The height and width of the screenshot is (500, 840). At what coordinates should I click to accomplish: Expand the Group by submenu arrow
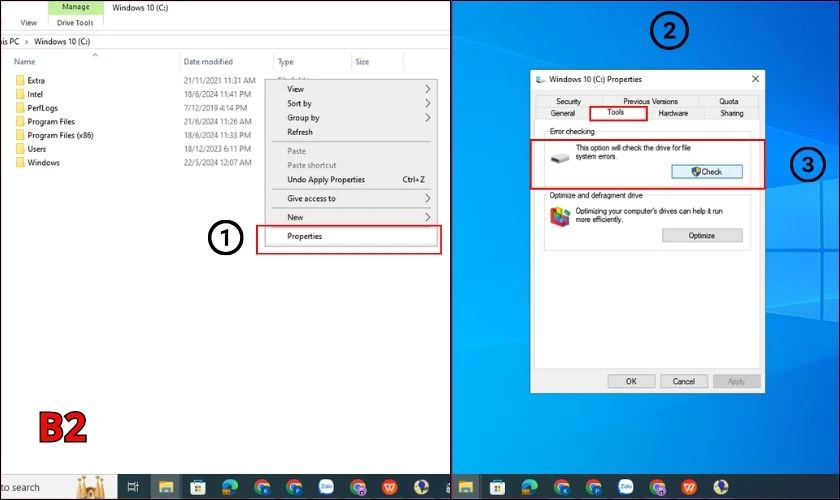point(428,117)
